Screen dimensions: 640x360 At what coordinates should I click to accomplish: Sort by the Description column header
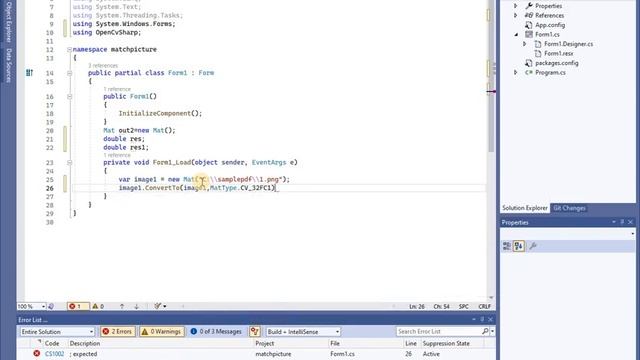(x=85, y=343)
